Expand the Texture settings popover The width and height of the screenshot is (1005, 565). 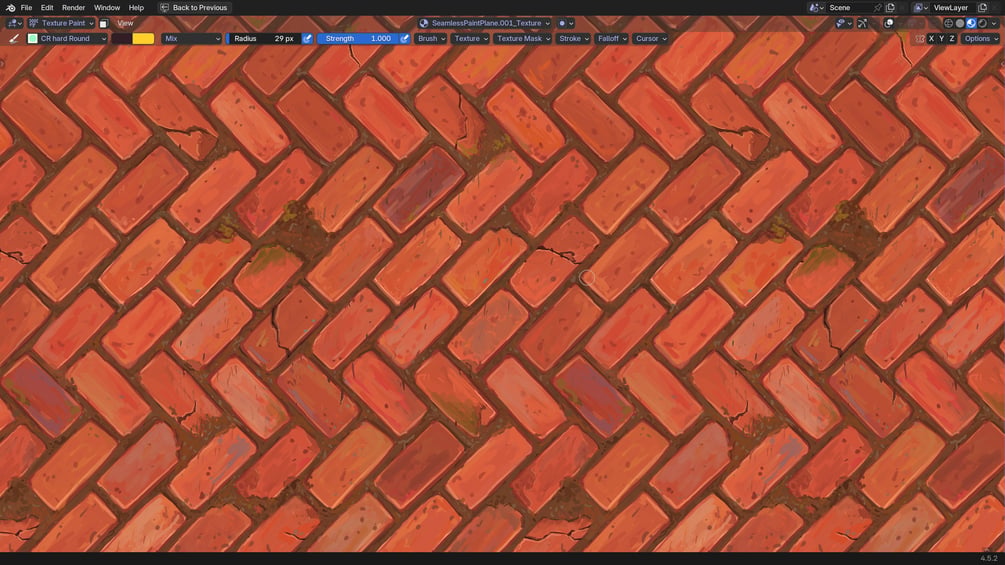[471, 38]
